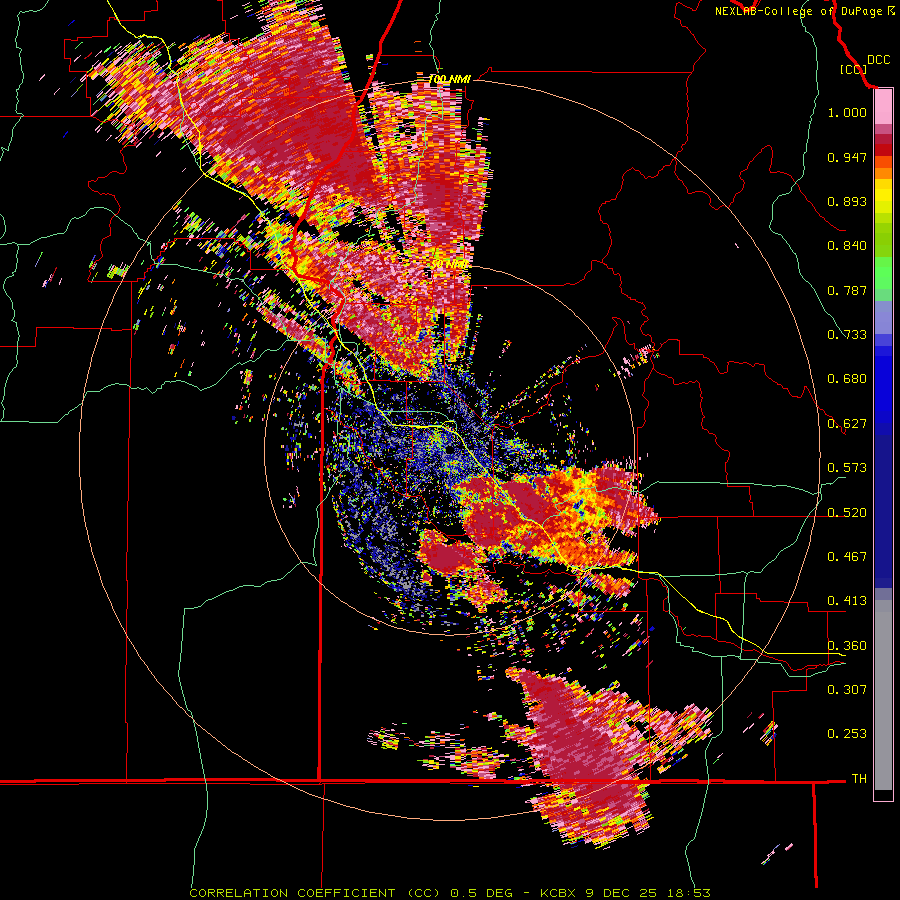The image size is (900, 900).
Task: Click the 50 NMI range ring label
Action: pos(449,264)
